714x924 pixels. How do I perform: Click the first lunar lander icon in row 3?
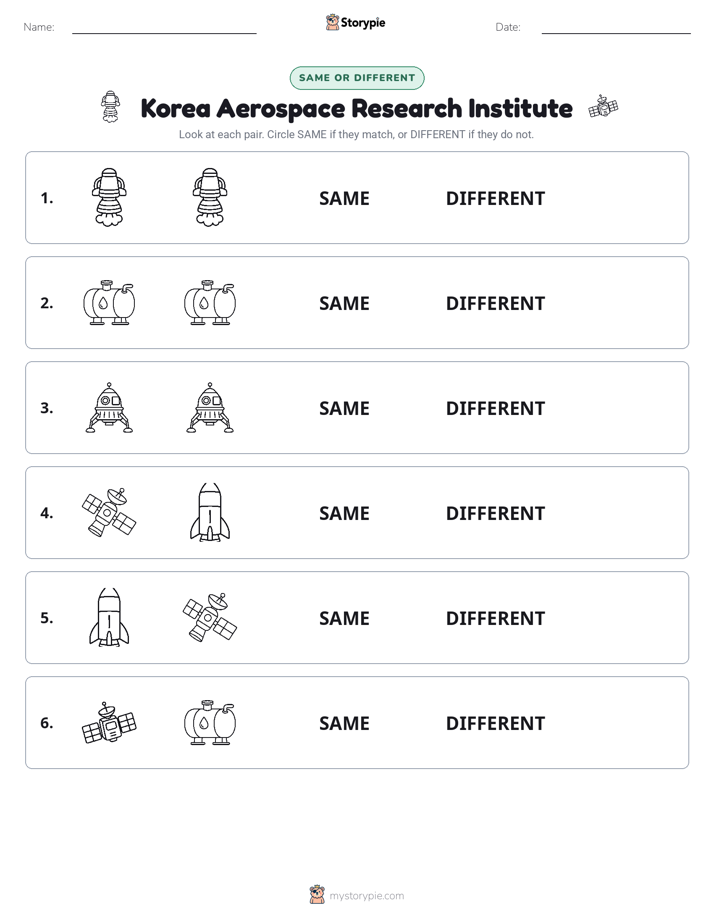109,408
